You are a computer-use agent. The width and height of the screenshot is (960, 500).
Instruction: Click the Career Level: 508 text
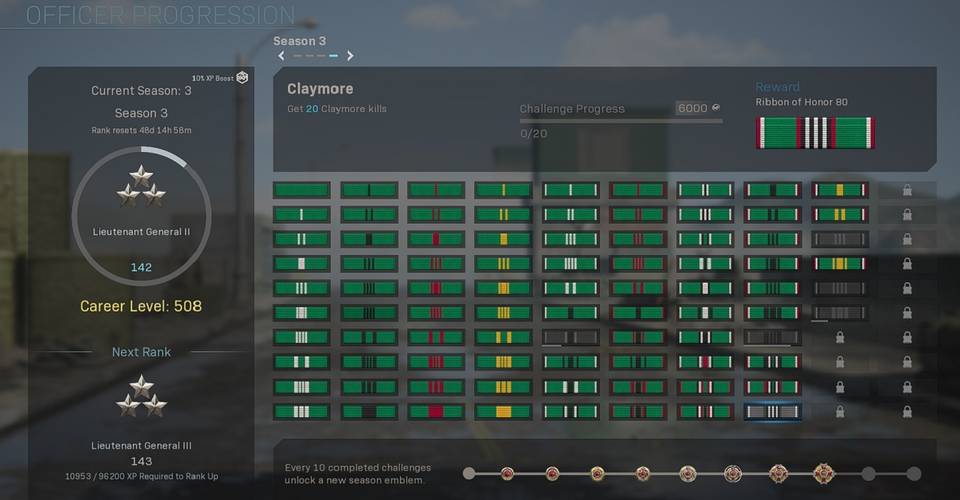coord(140,306)
